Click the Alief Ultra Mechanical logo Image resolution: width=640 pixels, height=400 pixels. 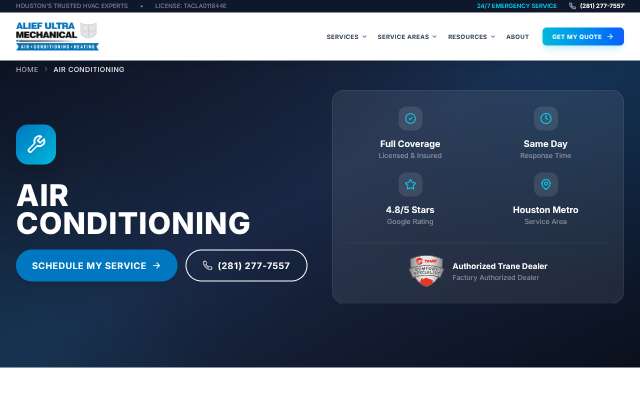click(57, 36)
